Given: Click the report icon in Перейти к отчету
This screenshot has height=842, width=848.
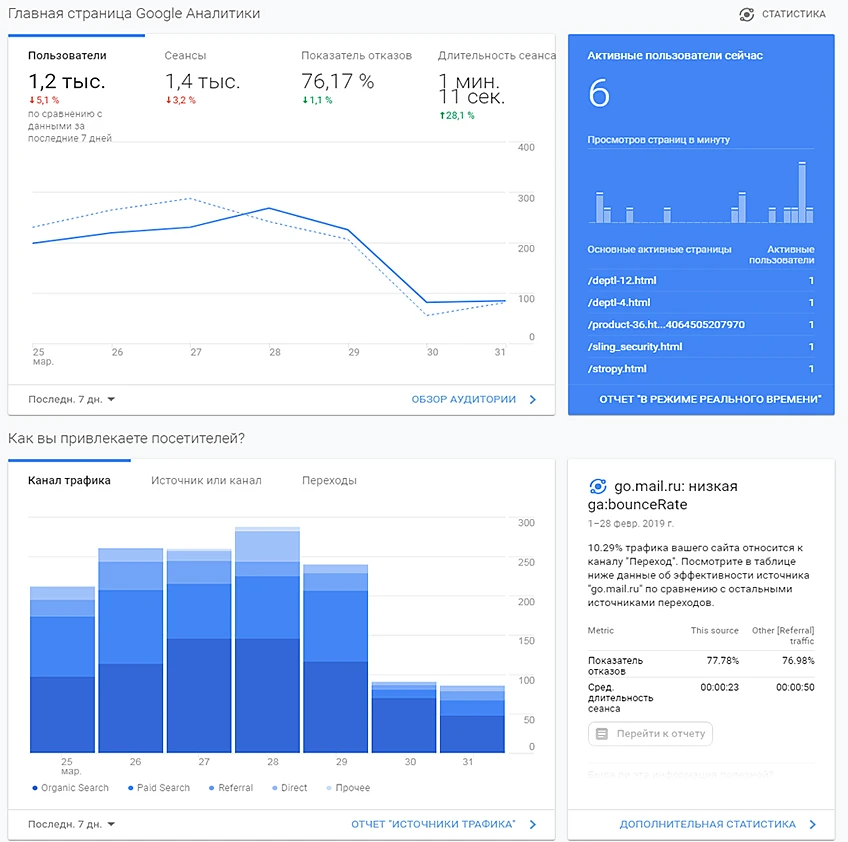Looking at the screenshot, I should [601, 734].
